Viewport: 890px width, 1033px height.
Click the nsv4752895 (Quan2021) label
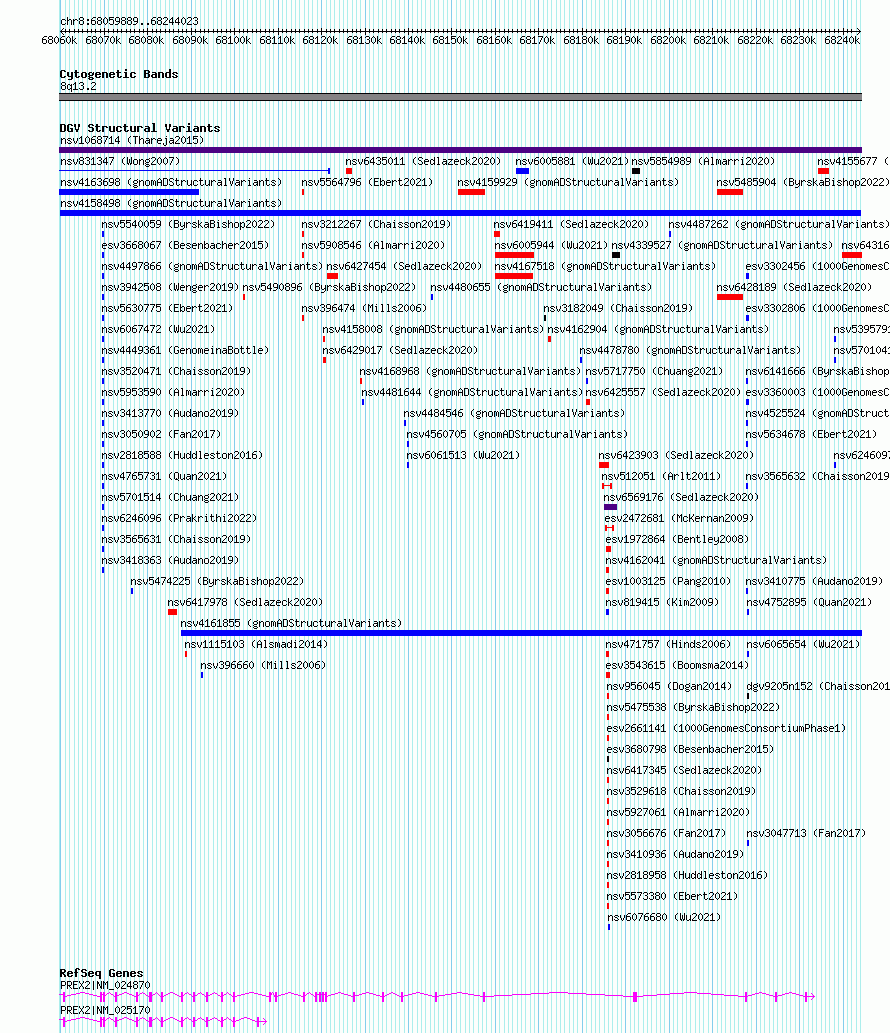point(808,604)
